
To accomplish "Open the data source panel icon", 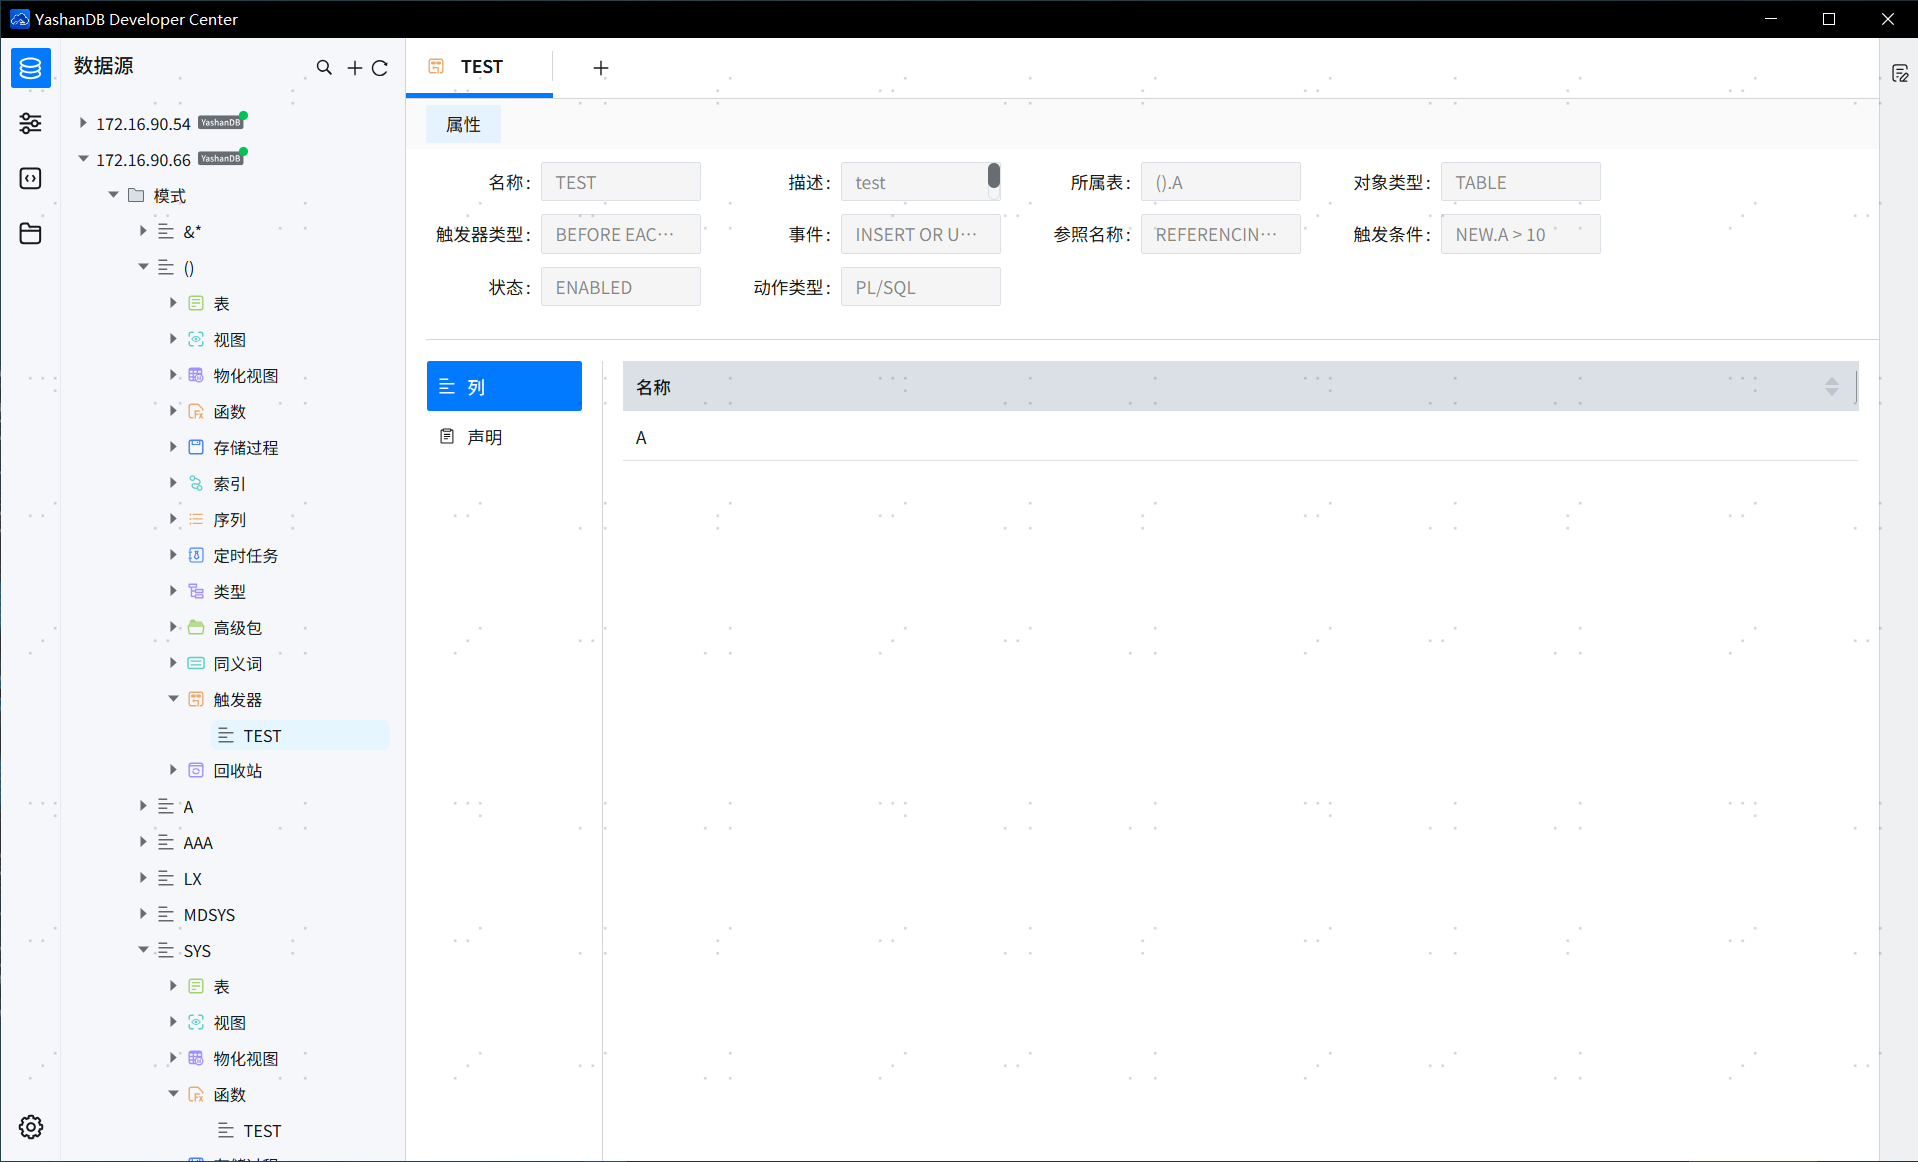I will click(30, 68).
